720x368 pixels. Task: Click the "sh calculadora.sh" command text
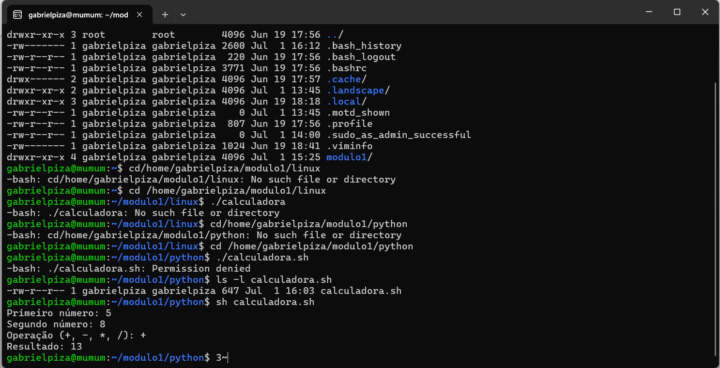pyautogui.click(x=262, y=302)
